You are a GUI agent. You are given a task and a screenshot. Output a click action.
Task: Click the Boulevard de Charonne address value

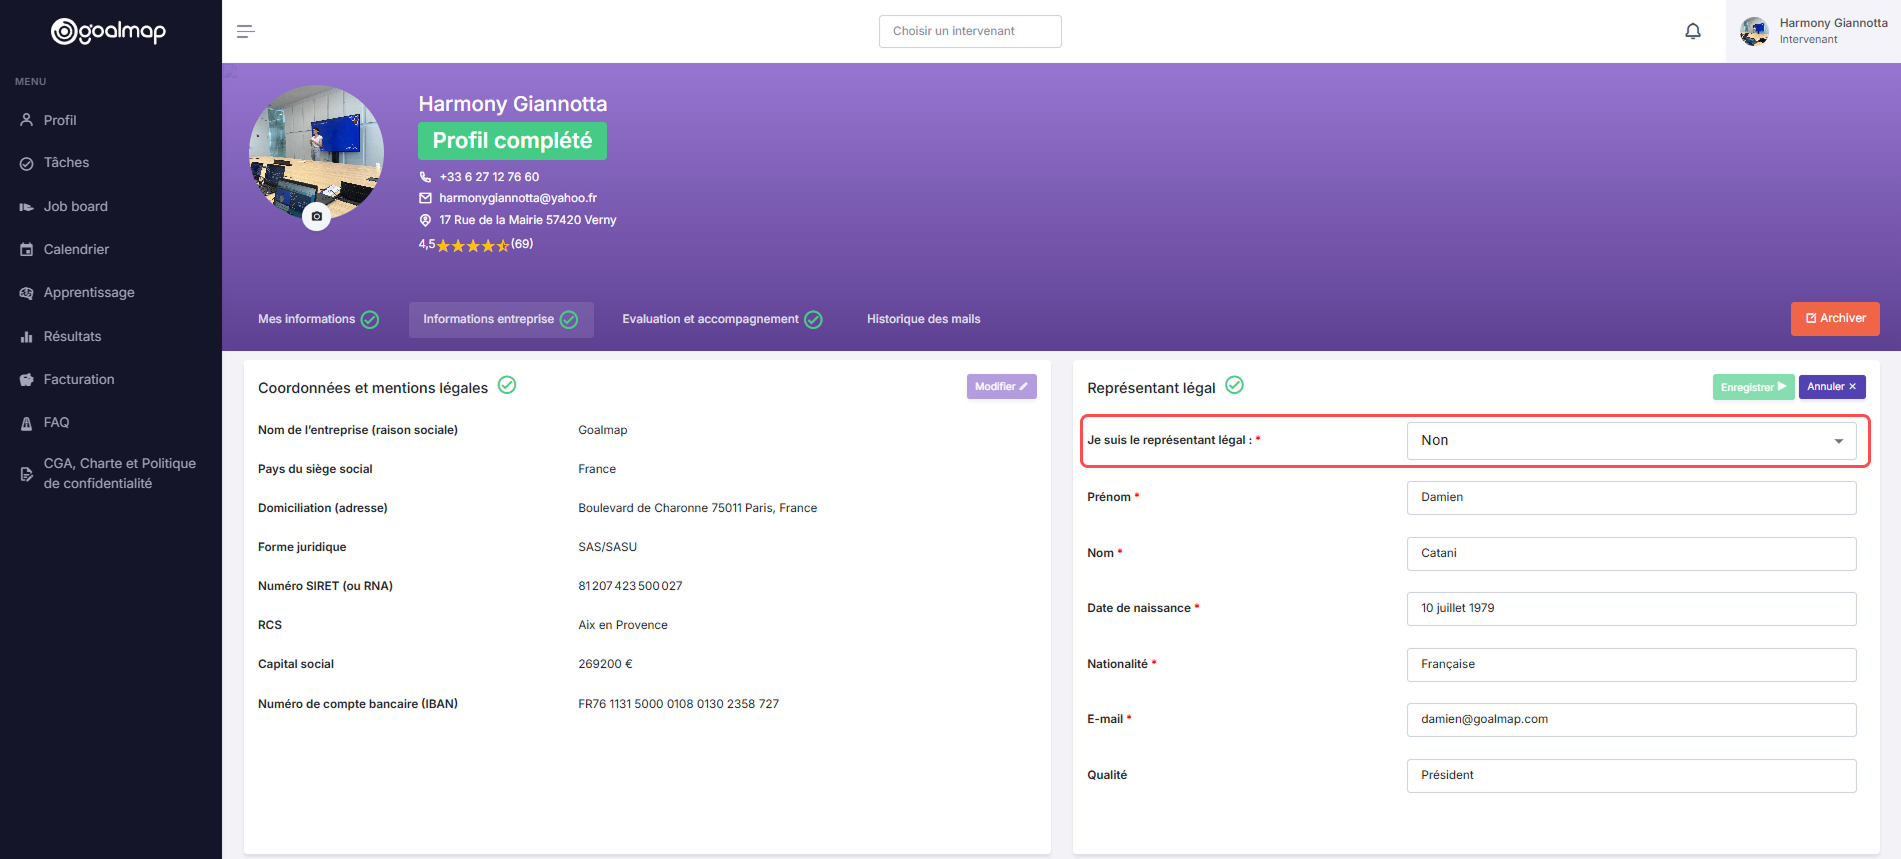[697, 508]
